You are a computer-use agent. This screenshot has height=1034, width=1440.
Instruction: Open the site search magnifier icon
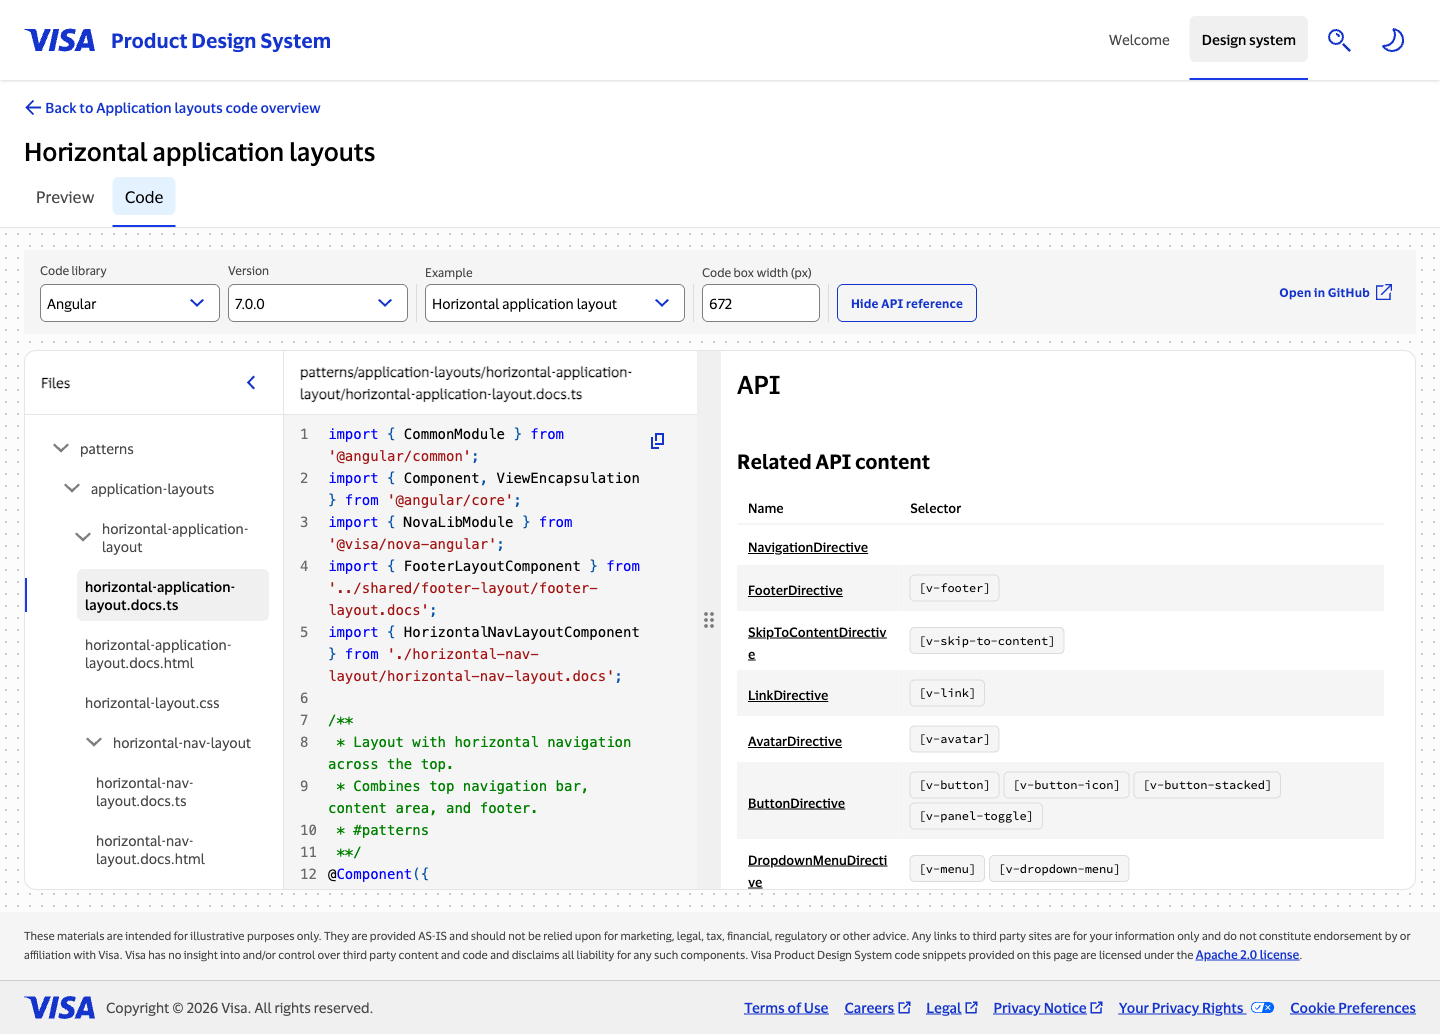point(1339,40)
